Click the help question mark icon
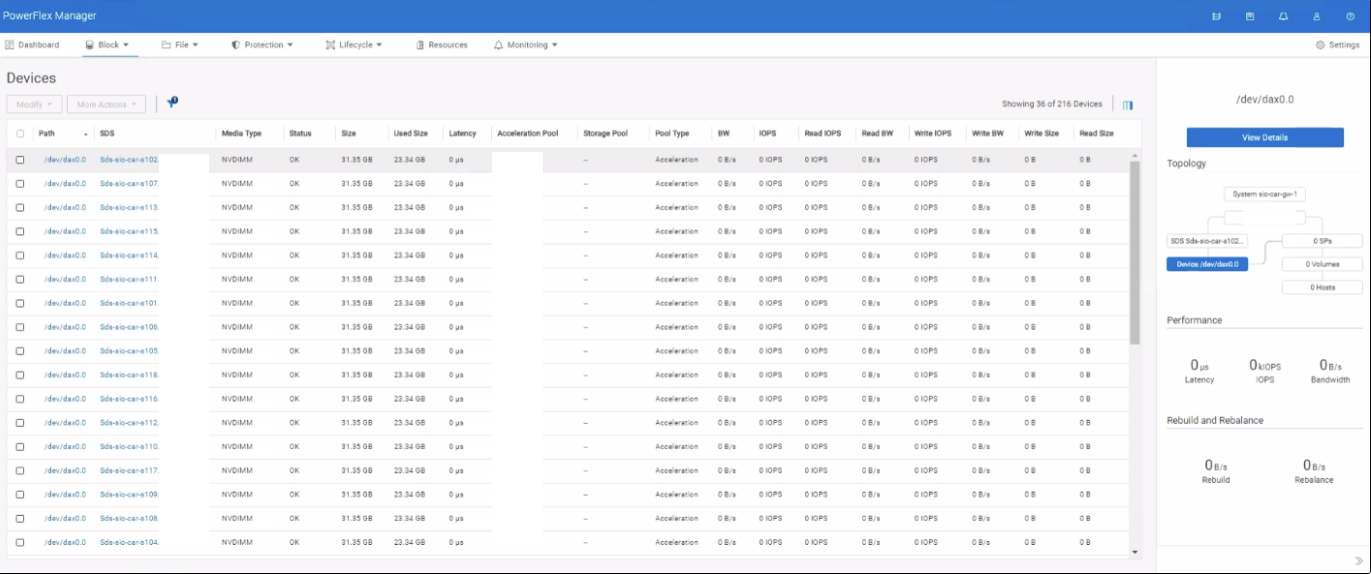The width and height of the screenshot is (1371, 574). 1350,17
